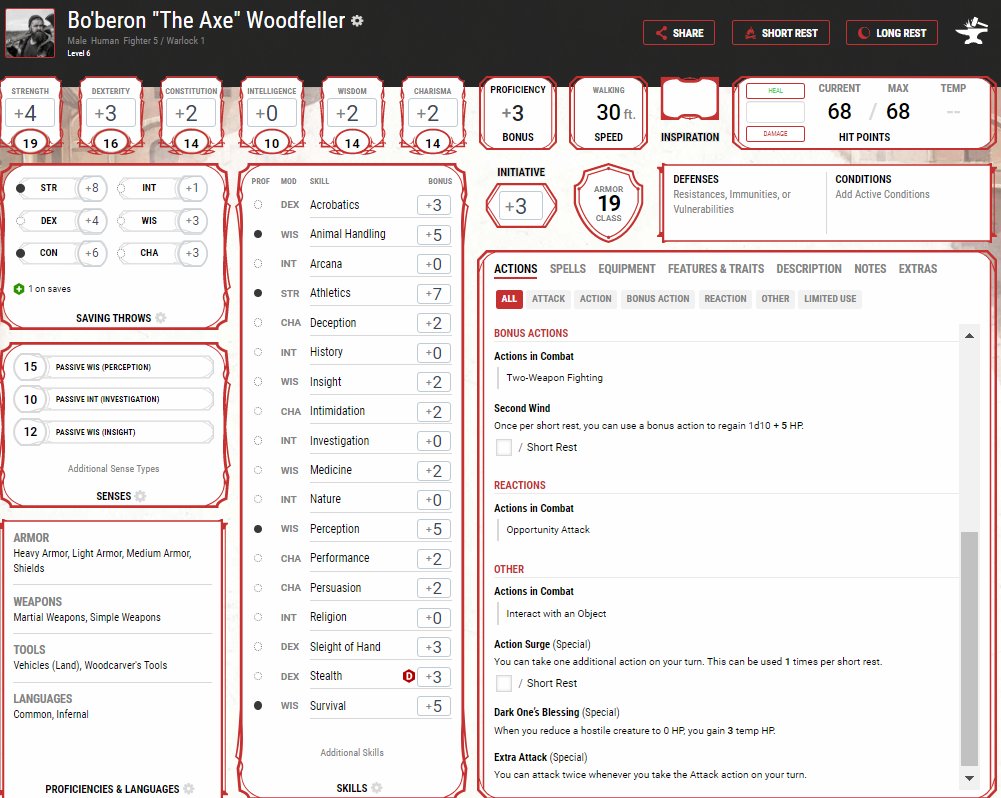Screen dimensions: 1001x798
Task: Toggle the Inspiration box
Action: pyautogui.click(x=689, y=100)
